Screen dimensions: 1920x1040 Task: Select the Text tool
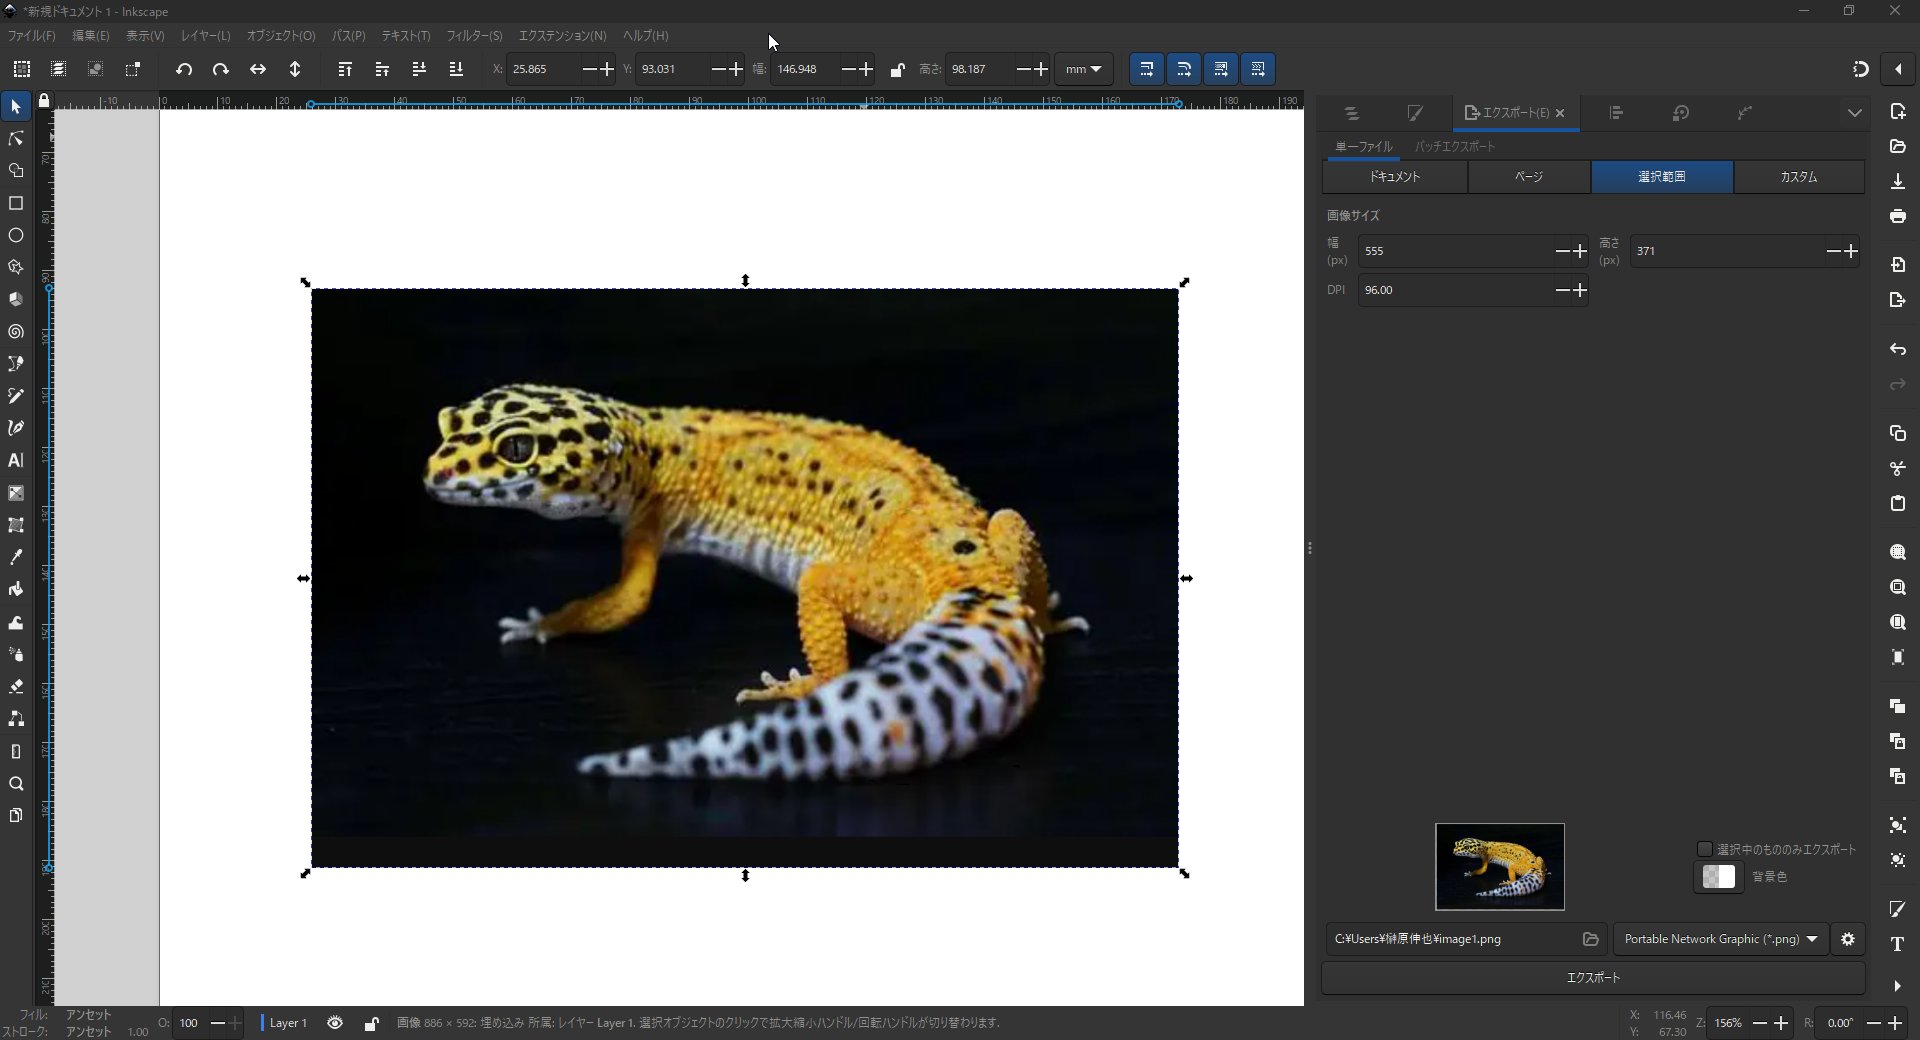click(16, 461)
